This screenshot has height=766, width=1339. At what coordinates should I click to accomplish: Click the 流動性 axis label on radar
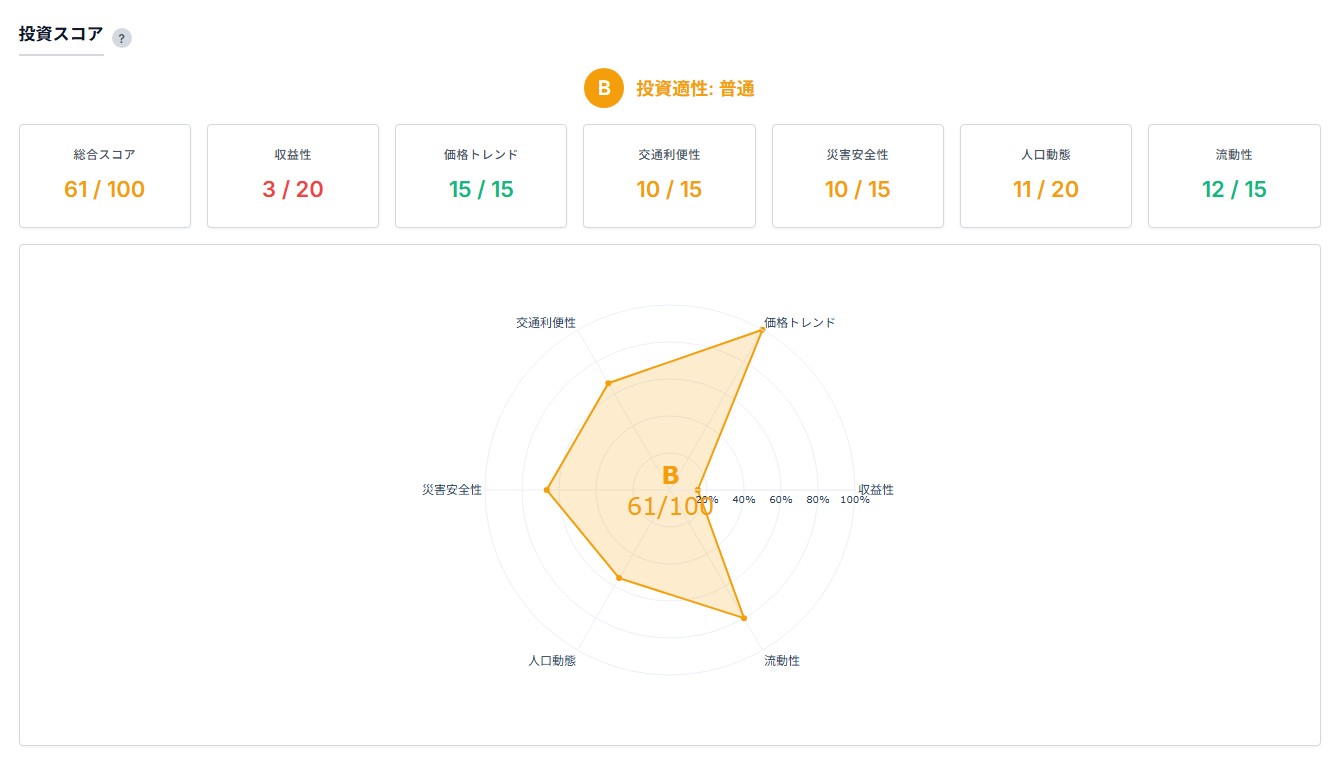782,661
